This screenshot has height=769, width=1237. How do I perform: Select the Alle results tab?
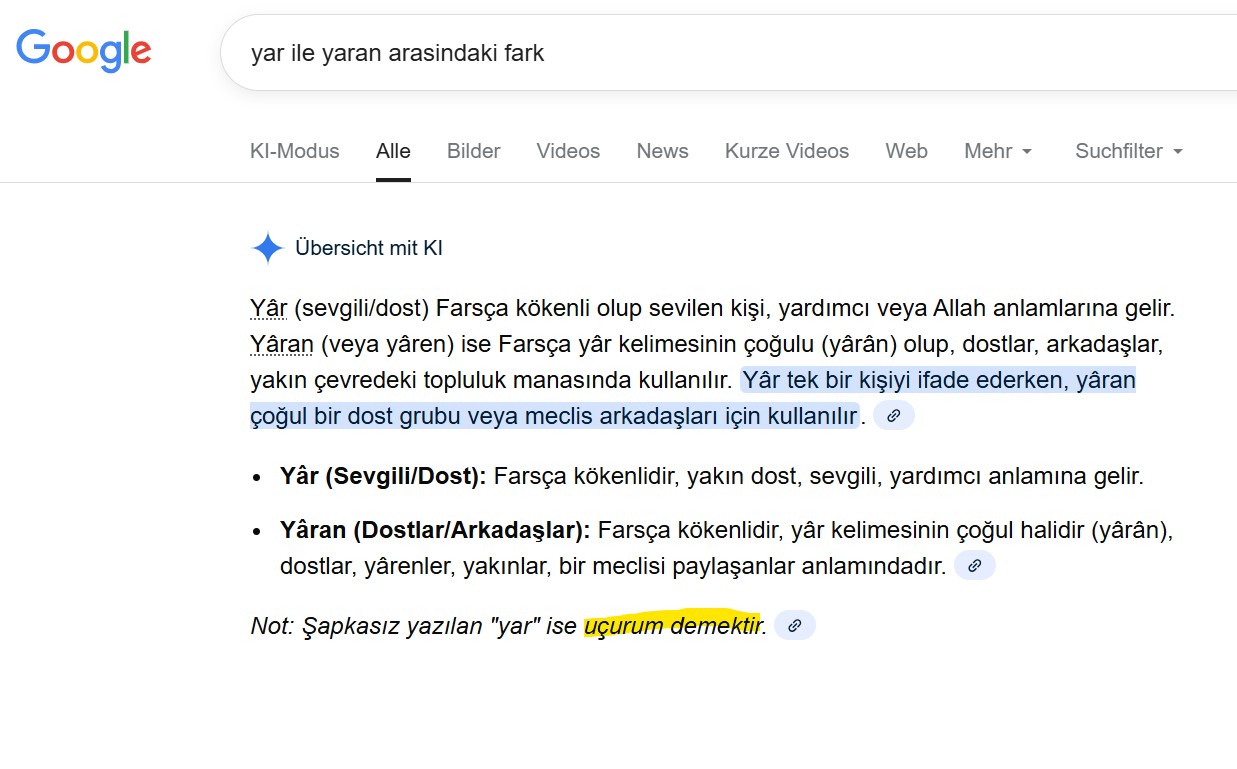[393, 151]
